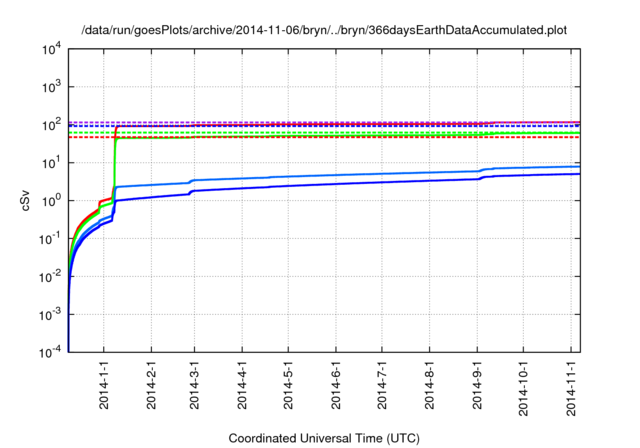Click the 10^-2 y-axis tick label

click(x=51, y=277)
